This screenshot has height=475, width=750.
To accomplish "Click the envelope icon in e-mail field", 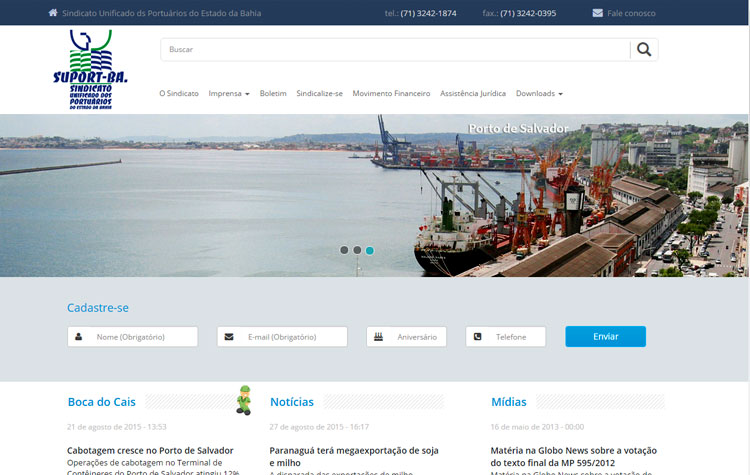I will tap(229, 337).
